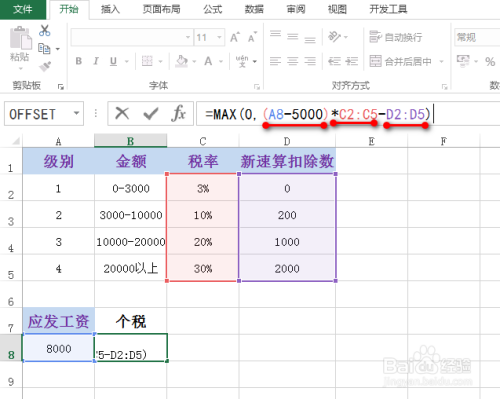Open the Font Color dropdown arrow
Viewport: 500px width, 399px height.
tap(221, 61)
